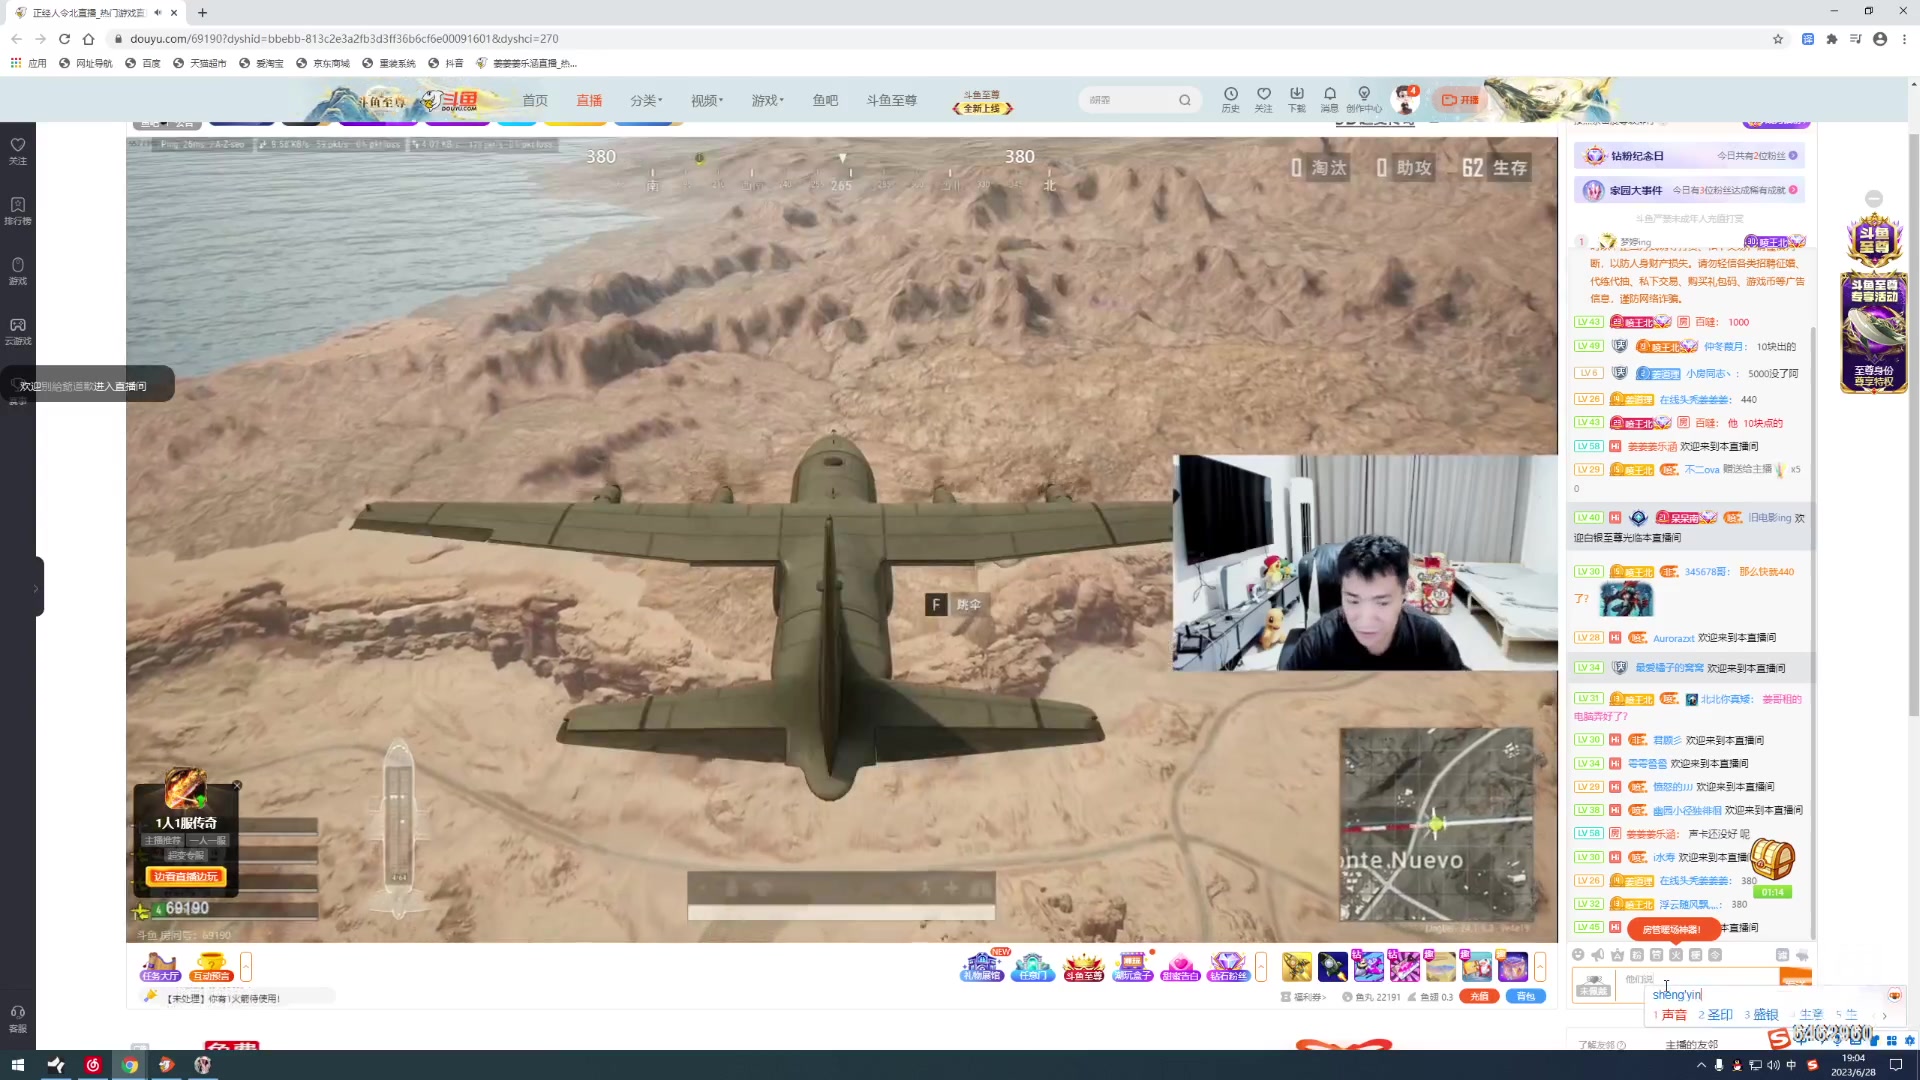Expand the 视频 dropdown menu
1920x1080 pixels.
(706, 100)
